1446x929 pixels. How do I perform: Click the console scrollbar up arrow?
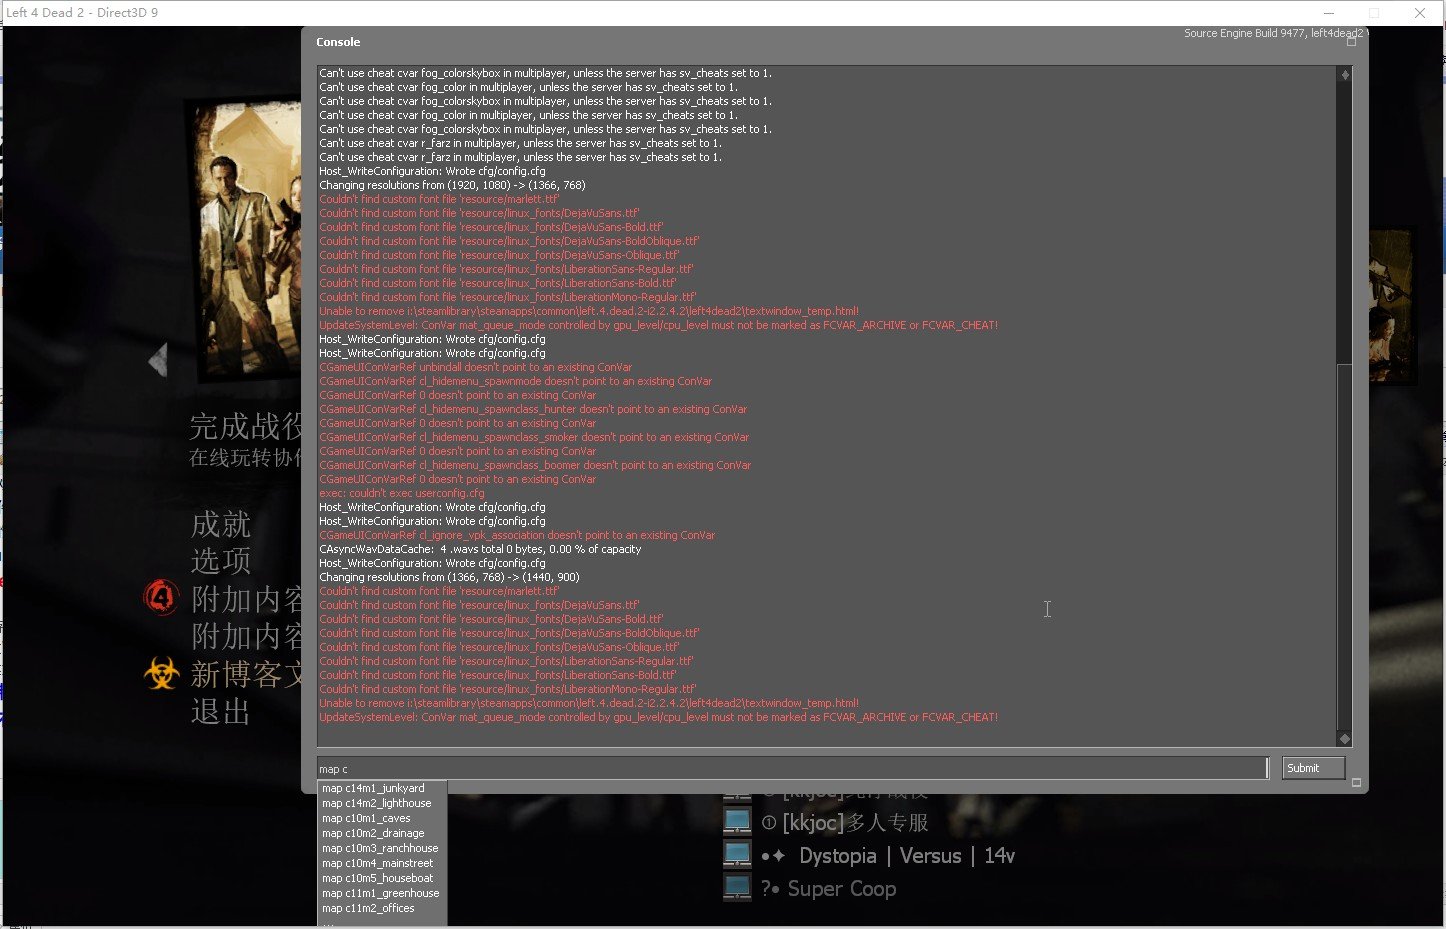point(1345,75)
